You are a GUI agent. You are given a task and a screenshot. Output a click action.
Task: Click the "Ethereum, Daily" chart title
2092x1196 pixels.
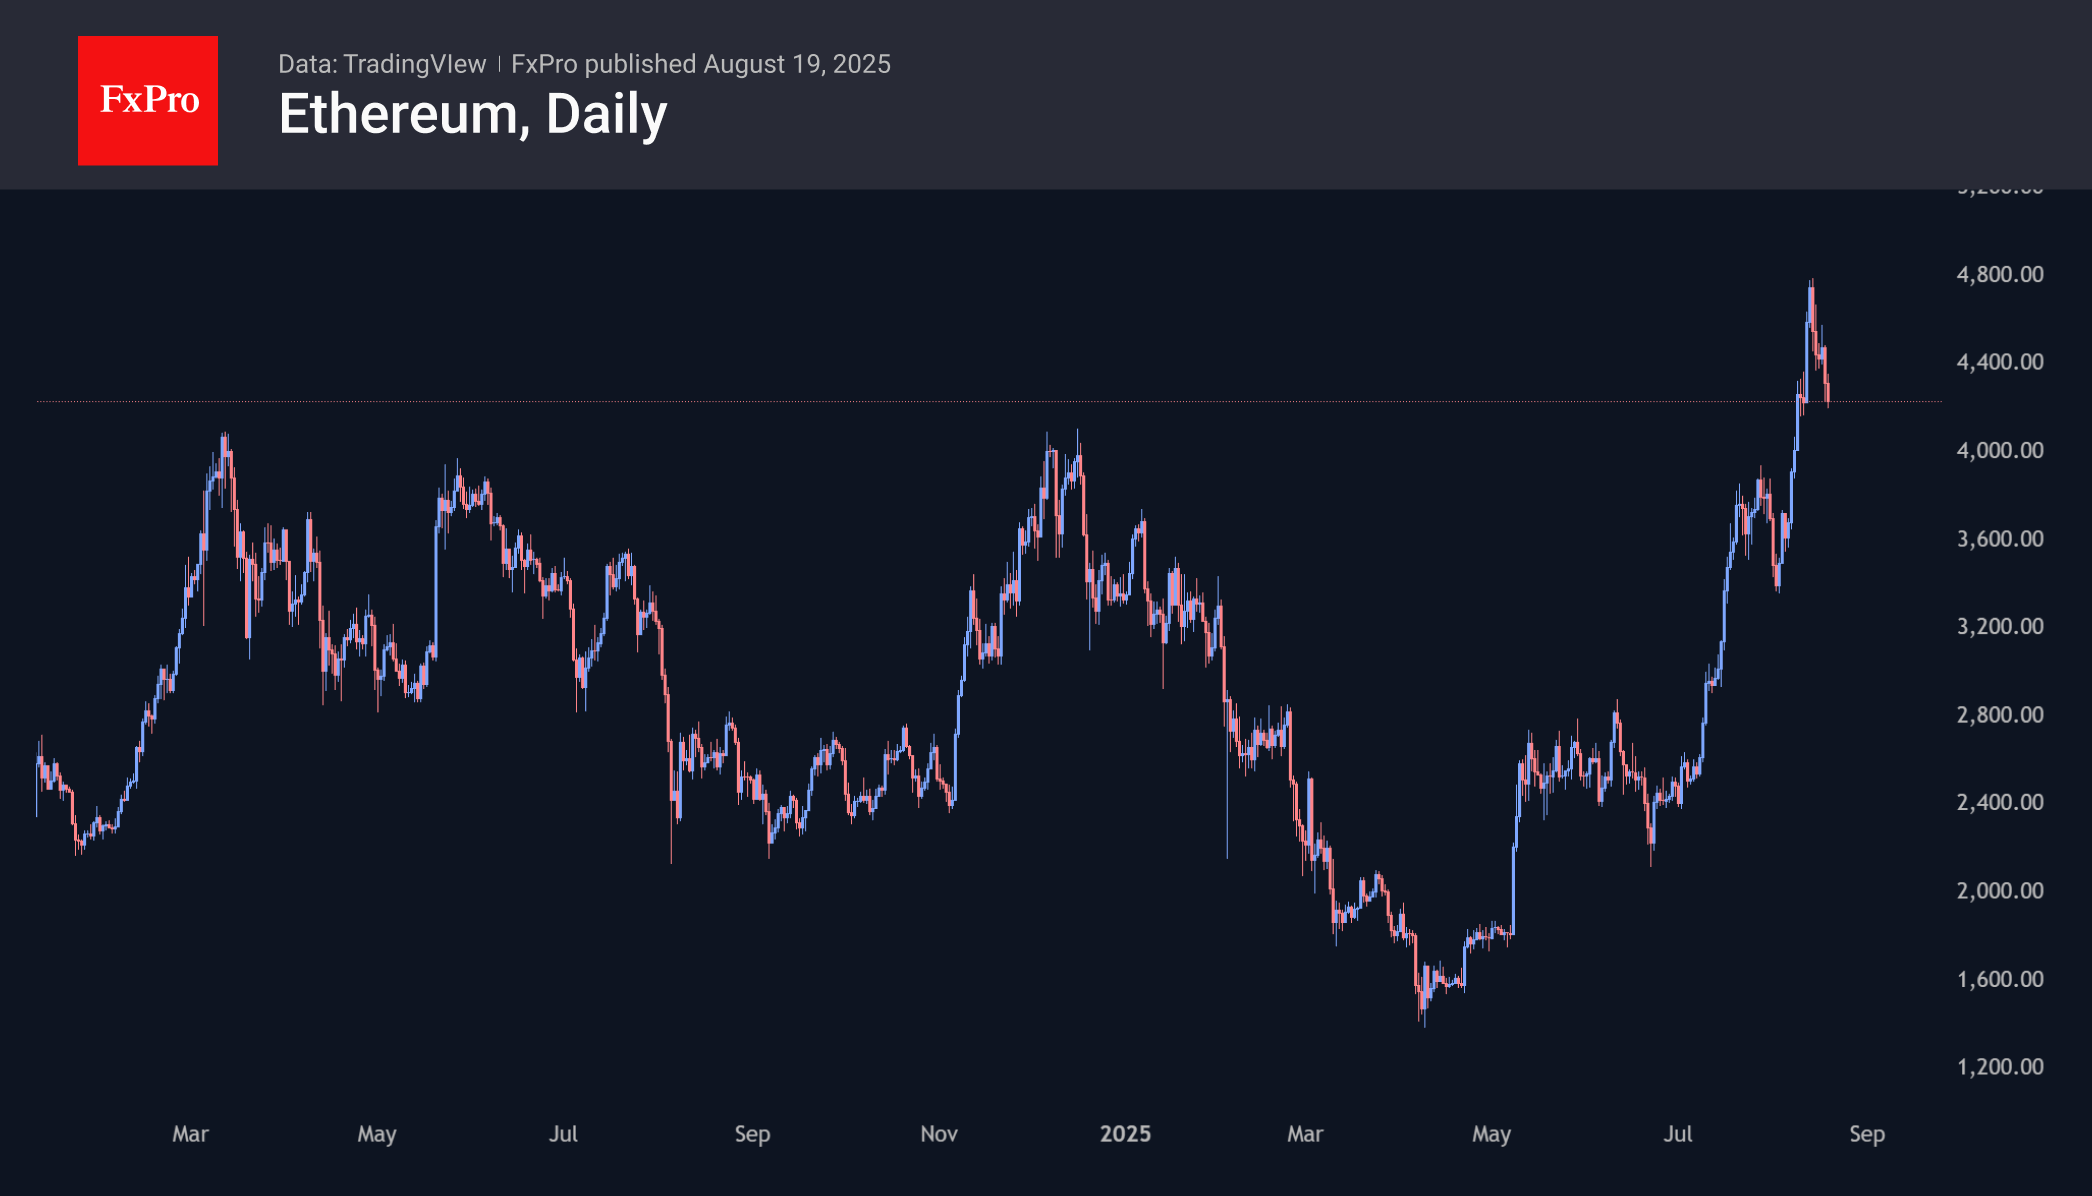pyautogui.click(x=472, y=114)
